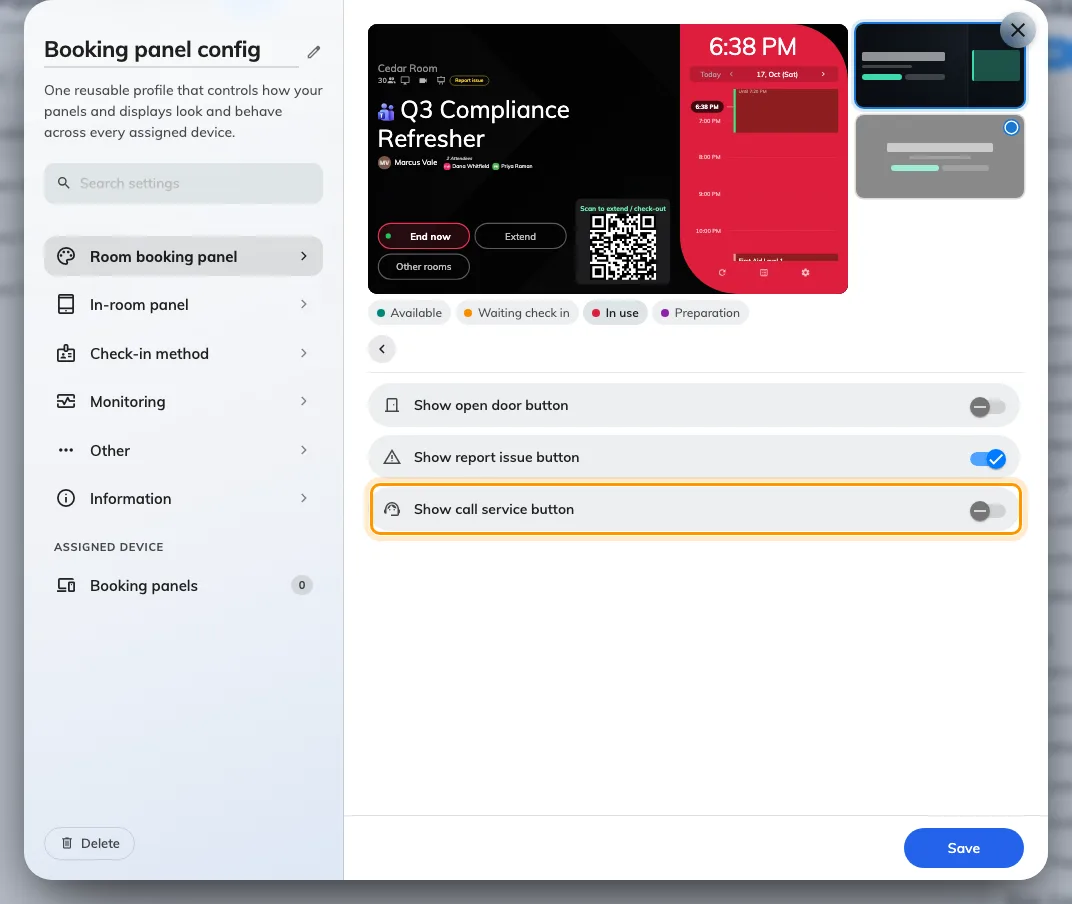Go back with the left chevron button

click(x=382, y=349)
